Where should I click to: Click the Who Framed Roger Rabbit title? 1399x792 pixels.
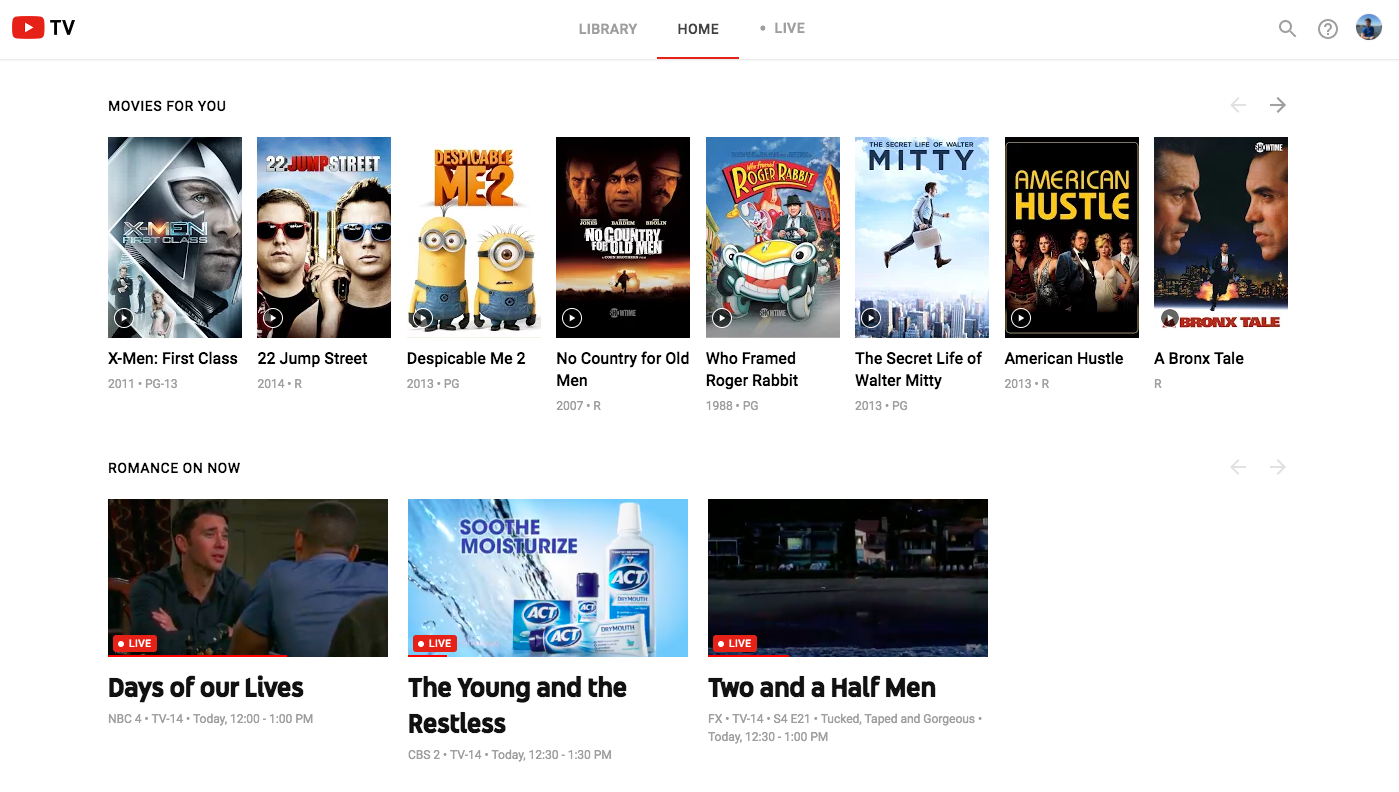click(752, 369)
